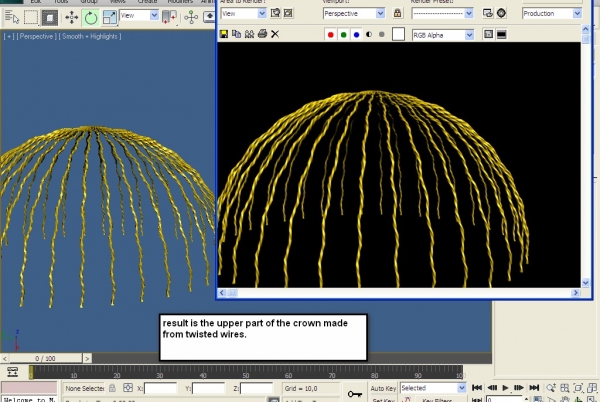
Task: Open Production render mode dropdown
Action: (552, 13)
